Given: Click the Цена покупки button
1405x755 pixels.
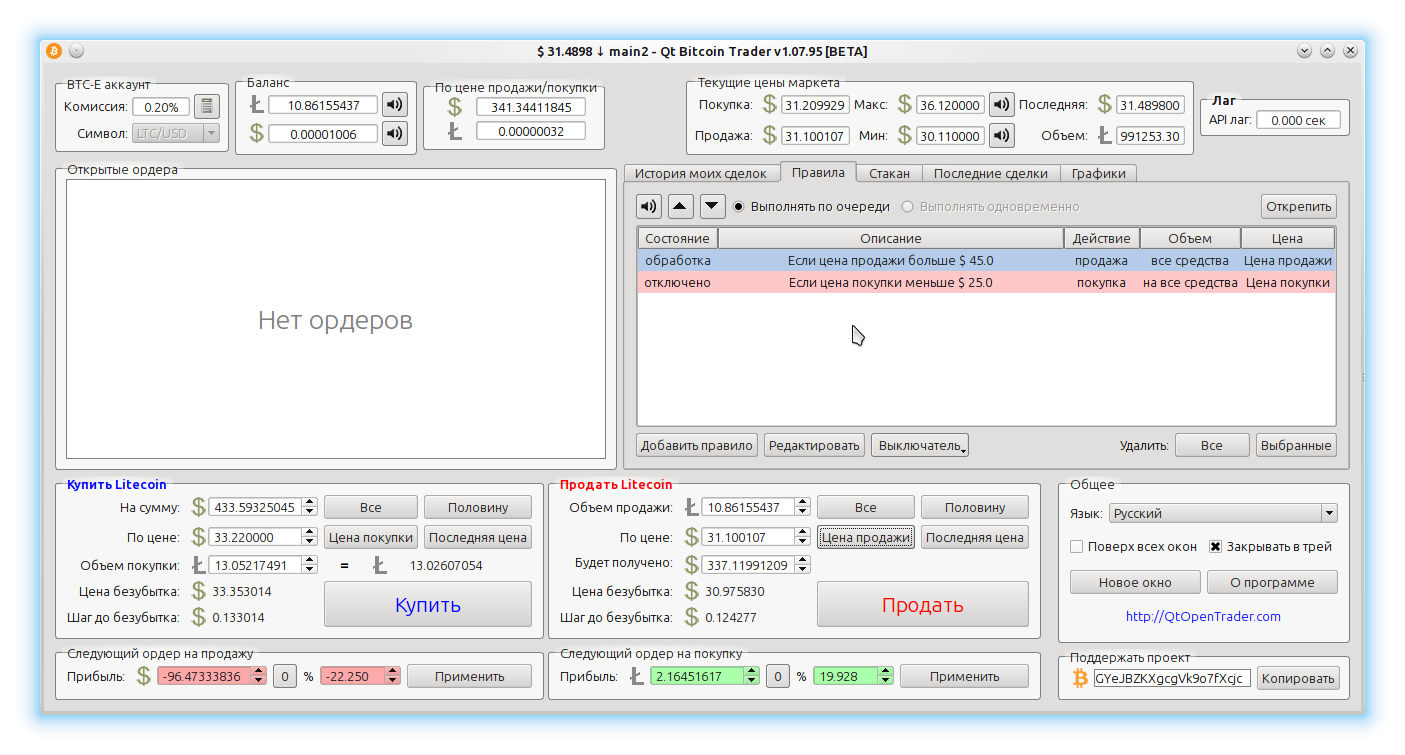Looking at the screenshot, I should [370, 537].
